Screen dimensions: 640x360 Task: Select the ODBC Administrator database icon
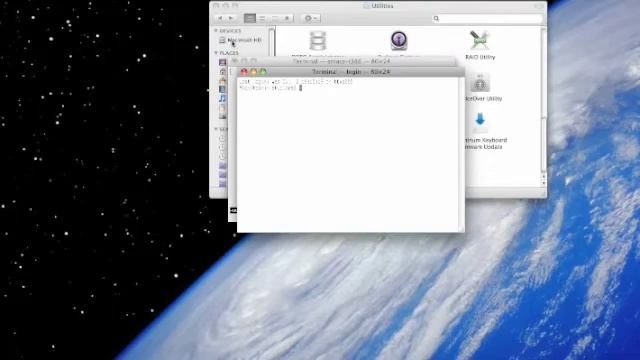(318, 41)
